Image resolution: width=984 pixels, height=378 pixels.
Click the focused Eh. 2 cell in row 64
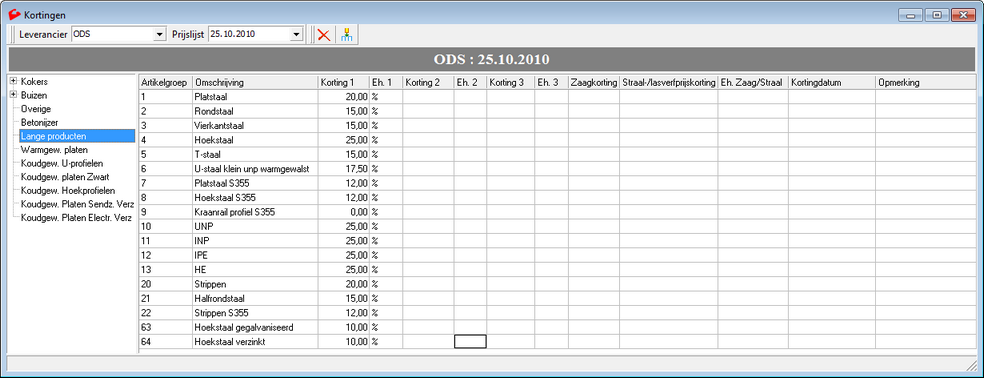[470, 342]
